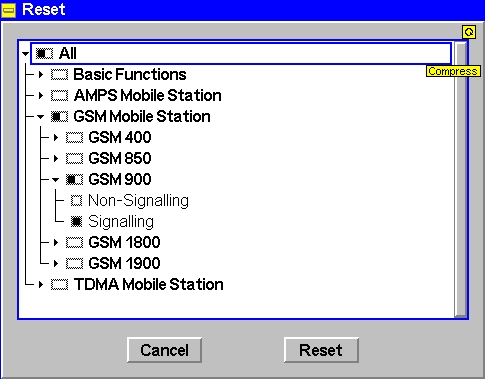Select the GSM Mobile Station label
Viewport: 485px width, 379px height.
pyautogui.click(x=142, y=116)
